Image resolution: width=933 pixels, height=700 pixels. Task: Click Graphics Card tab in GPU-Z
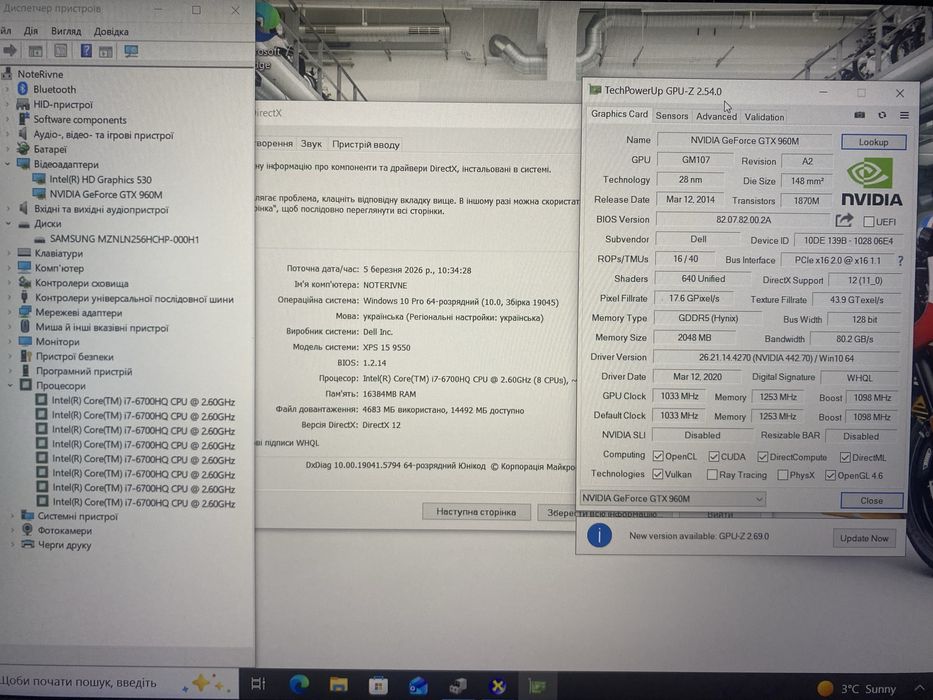pyautogui.click(x=619, y=114)
